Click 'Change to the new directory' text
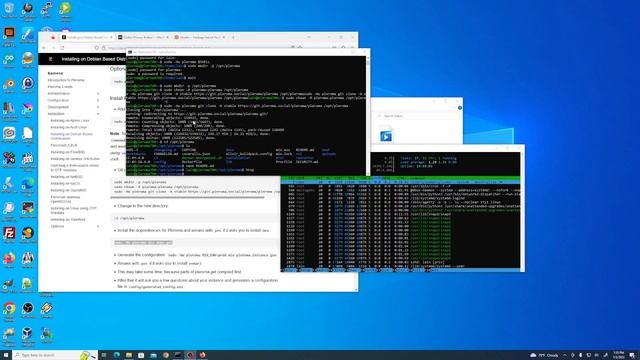640x360 pixels. [142, 206]
